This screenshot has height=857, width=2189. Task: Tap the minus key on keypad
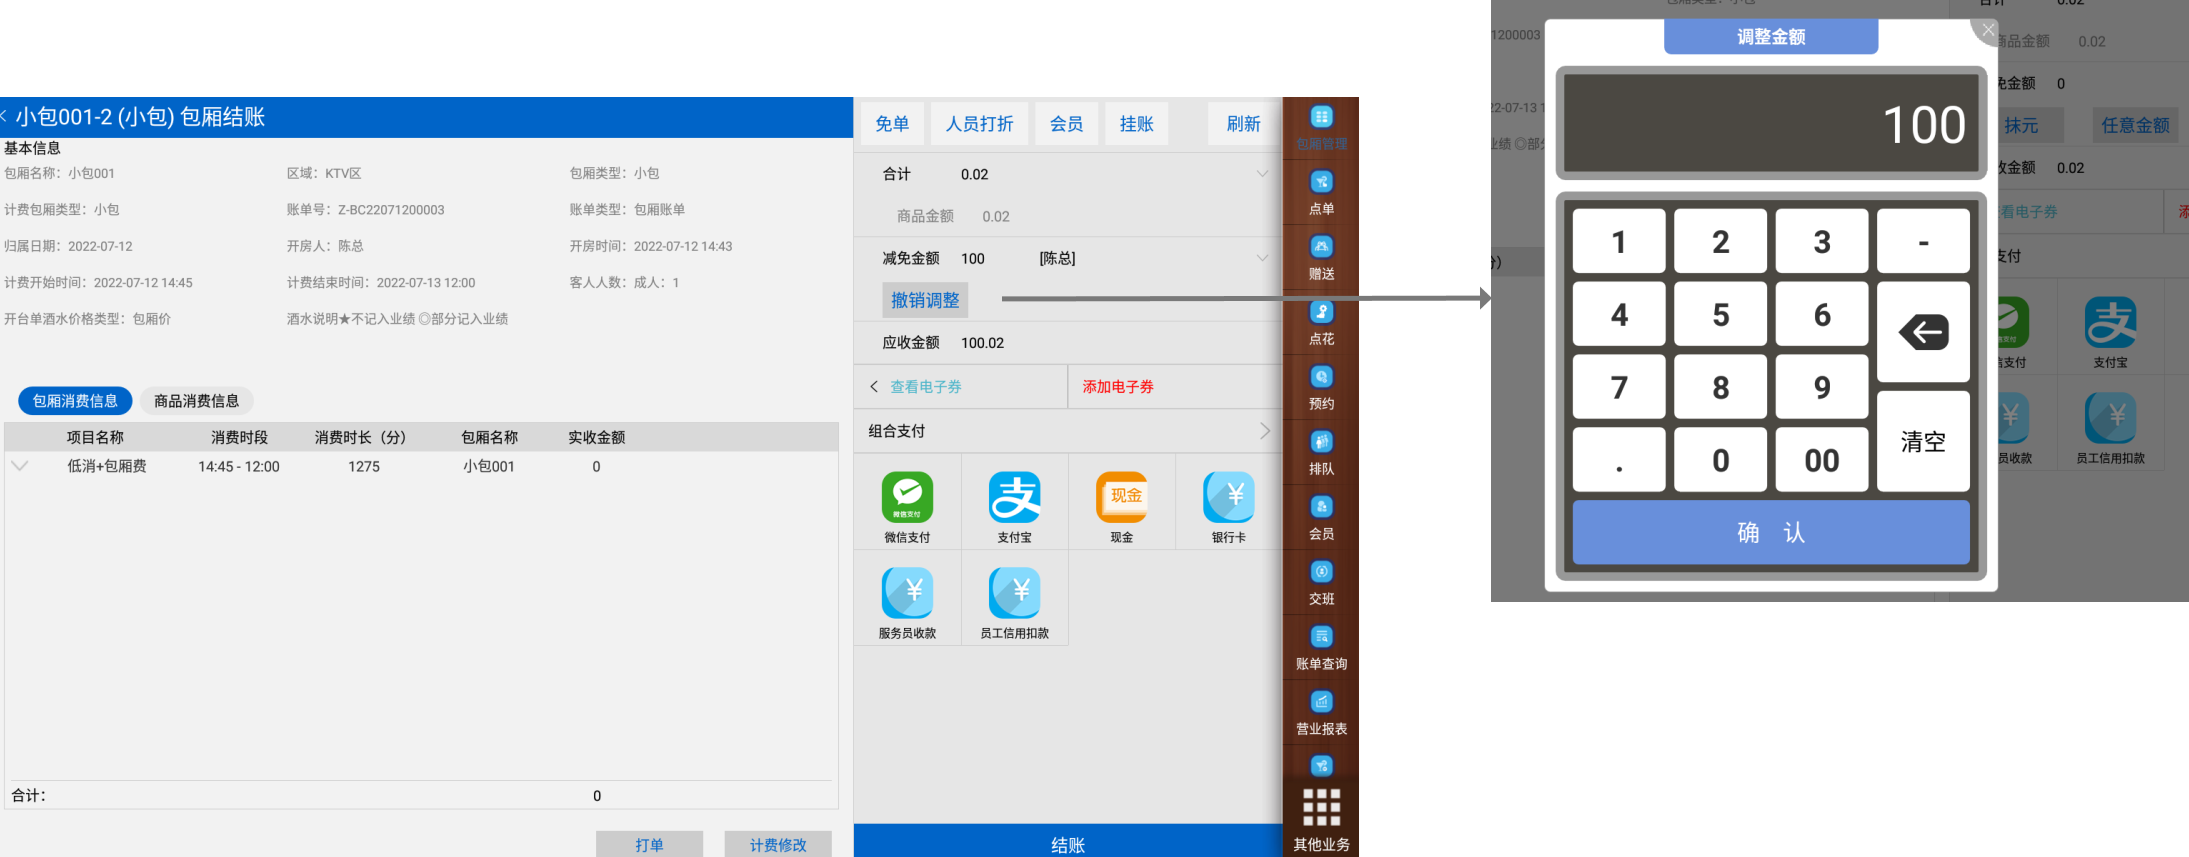click(x=1923, y=241)
